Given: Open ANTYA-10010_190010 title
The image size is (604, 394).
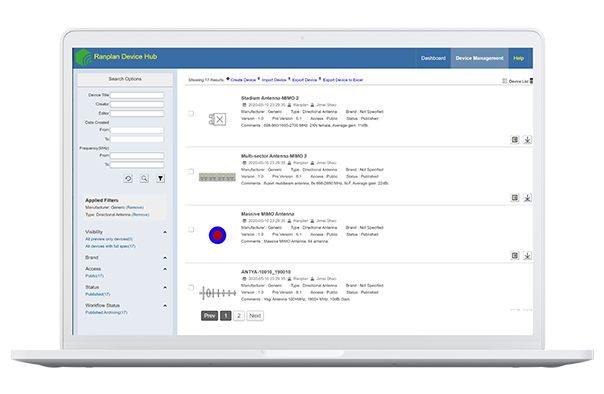Looking at the screenshot, I should [x=266, y=272].
